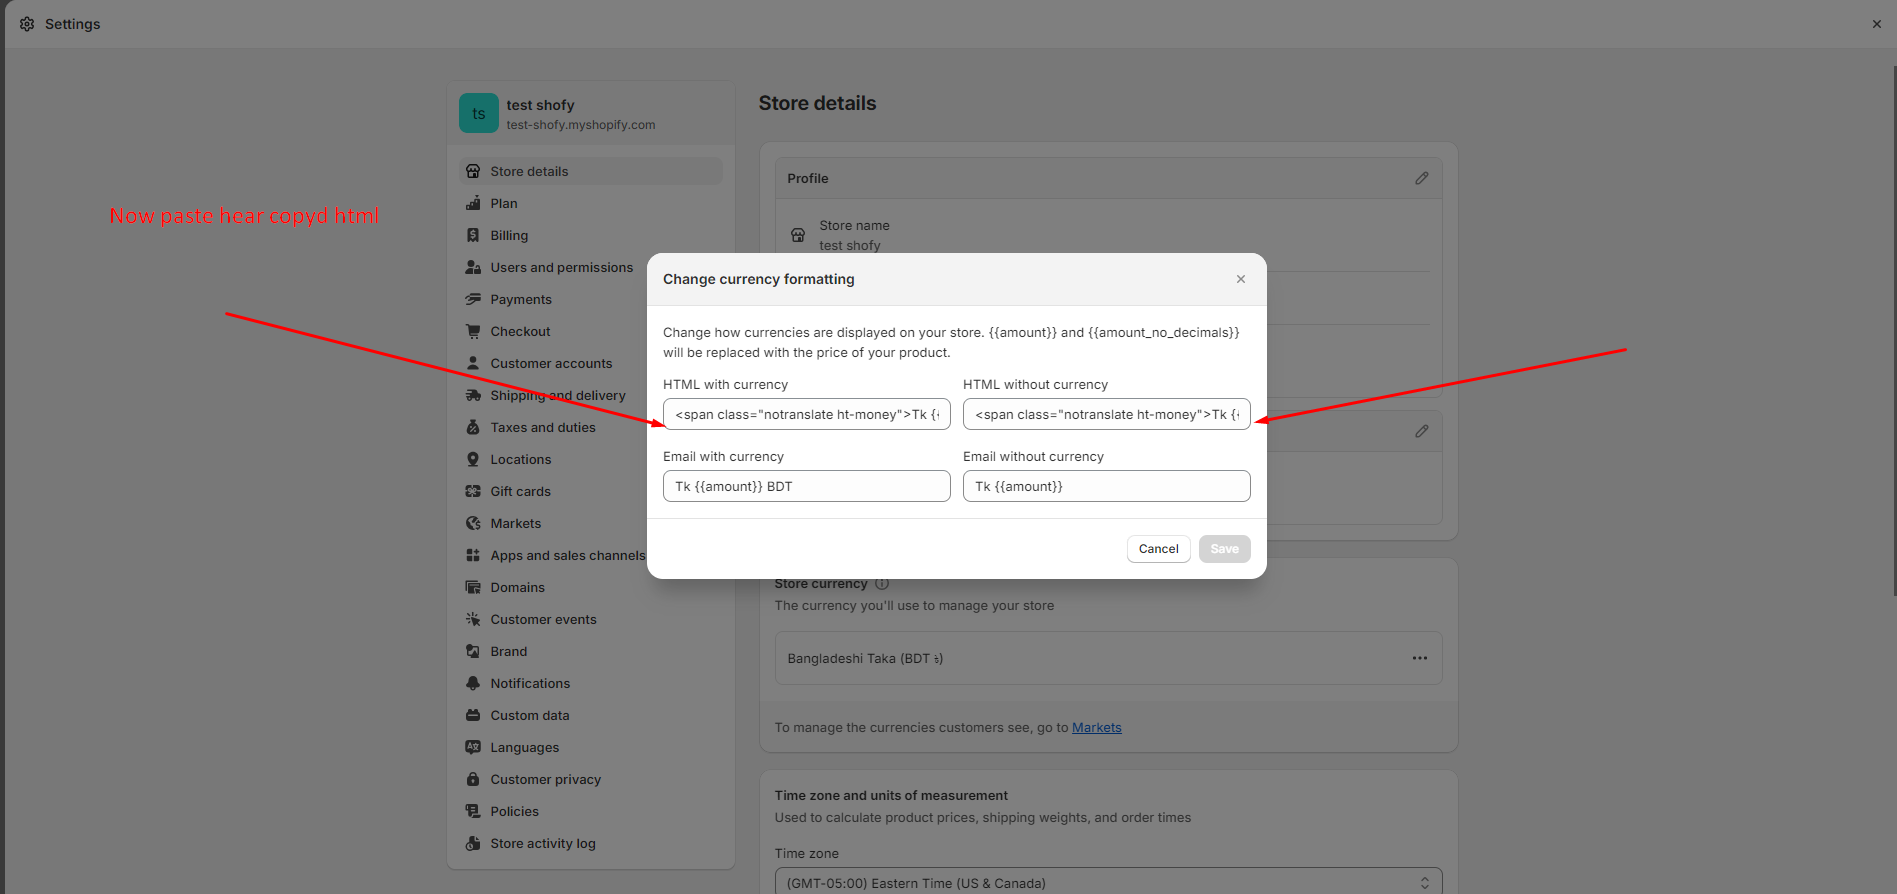Click the Gift cards icon
This screenshot has height=894, width=1897.
[x=473, y=491]
